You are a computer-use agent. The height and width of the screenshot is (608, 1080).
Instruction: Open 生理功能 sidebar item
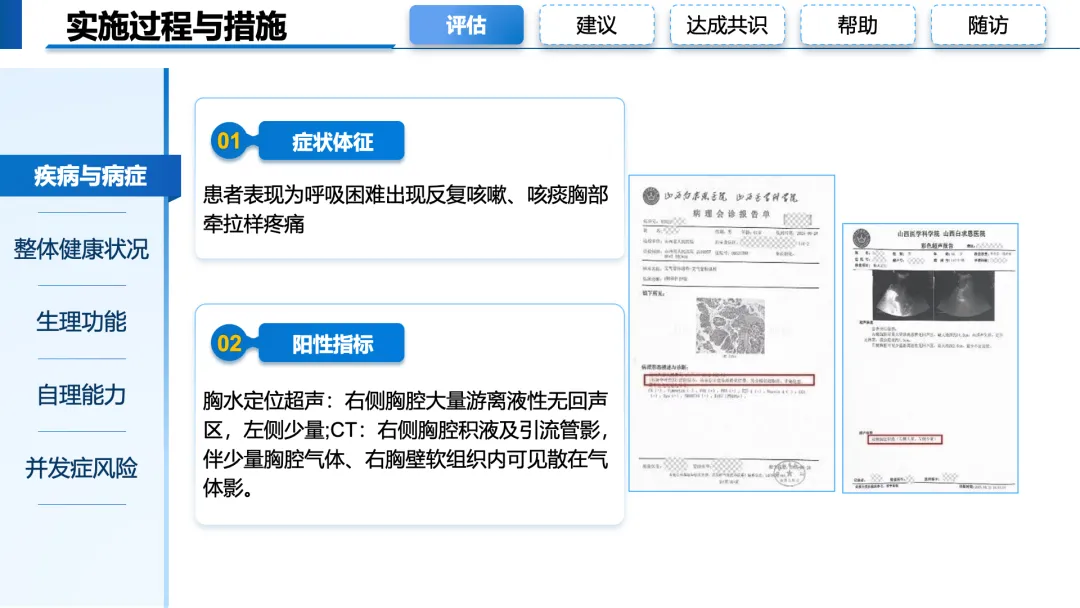click(x=81, y=322)
